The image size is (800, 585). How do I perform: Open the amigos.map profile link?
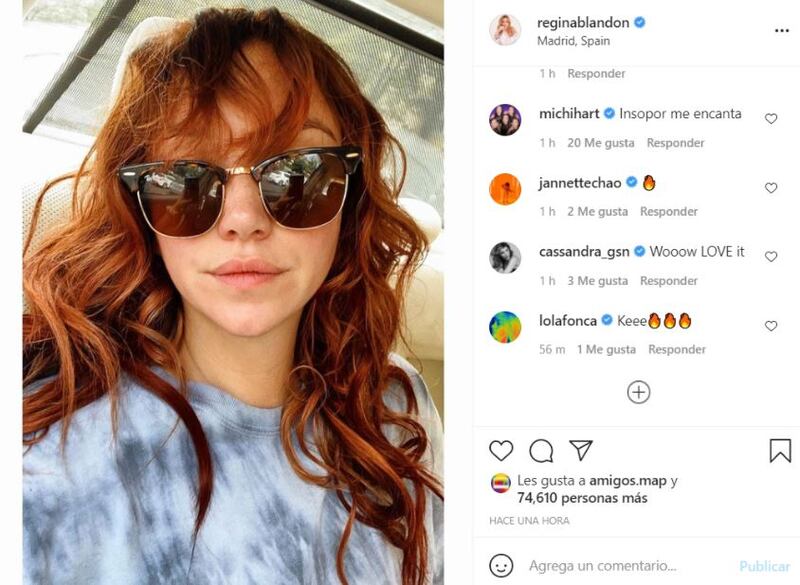click(x=628, y=480)
